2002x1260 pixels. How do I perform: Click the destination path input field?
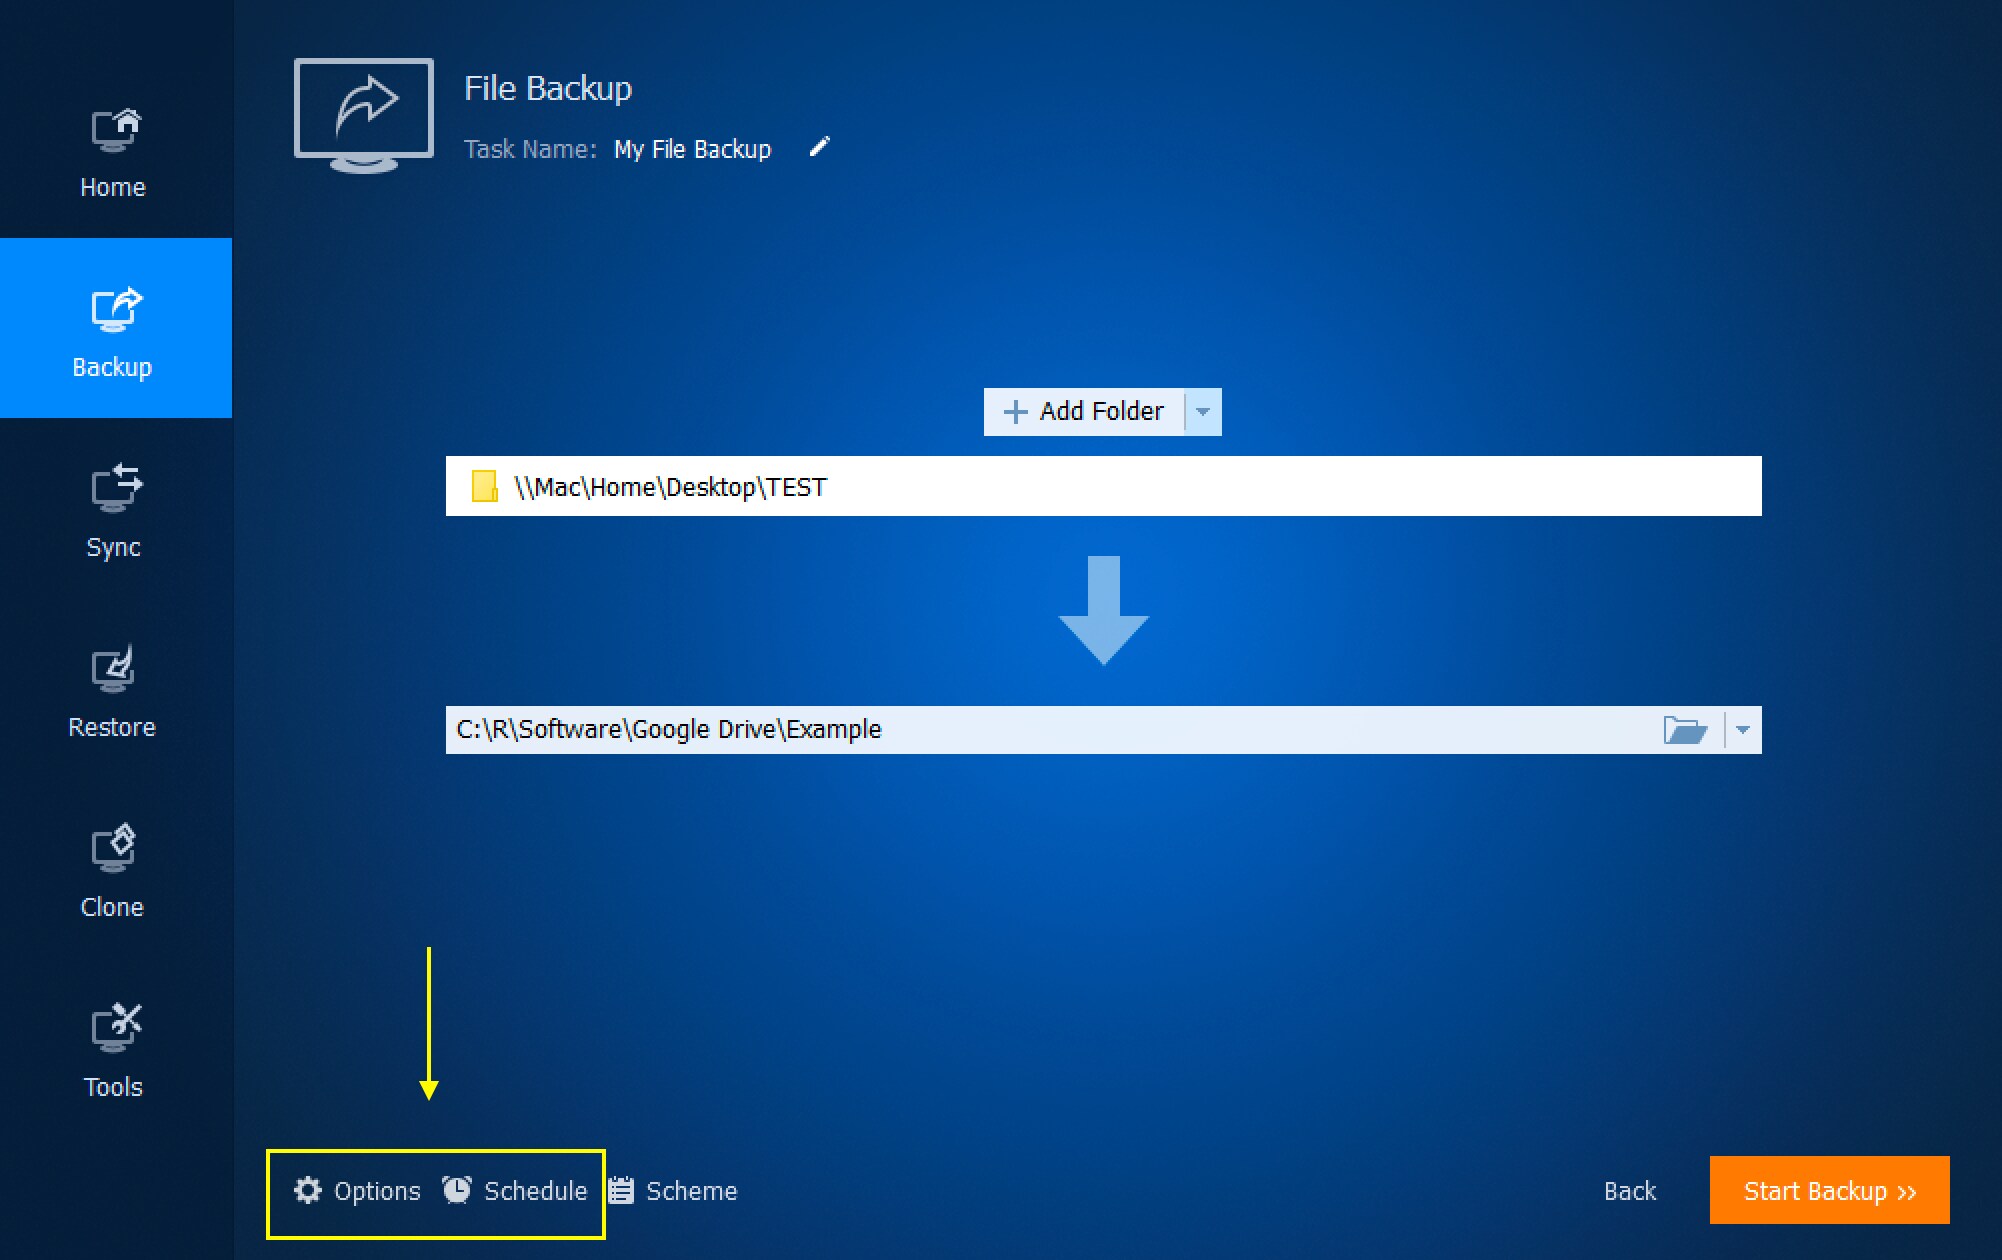(1000, 729)
